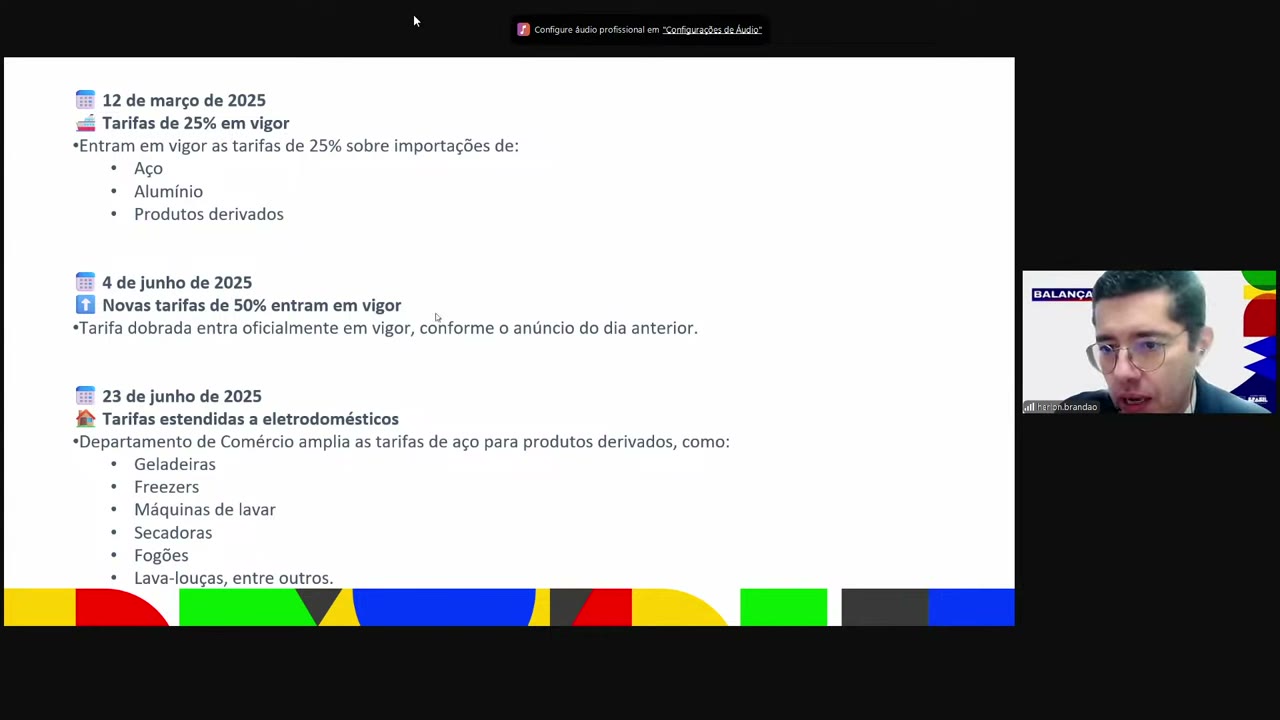1280x720 pixels.
Task: Click the up-arrow icon beside Novas tarifas de 50%
Action: (x=85, y=305)
